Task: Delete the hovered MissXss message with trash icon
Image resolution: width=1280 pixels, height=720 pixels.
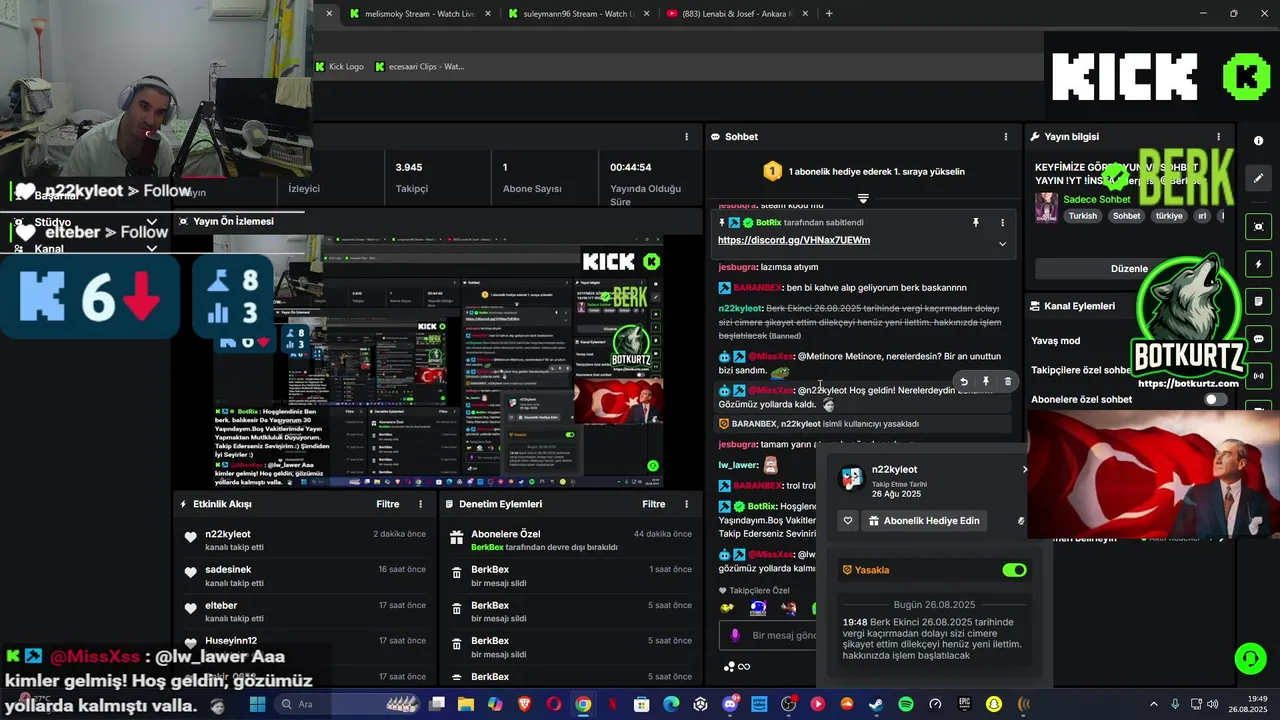Action: [x=1008, y=381]
